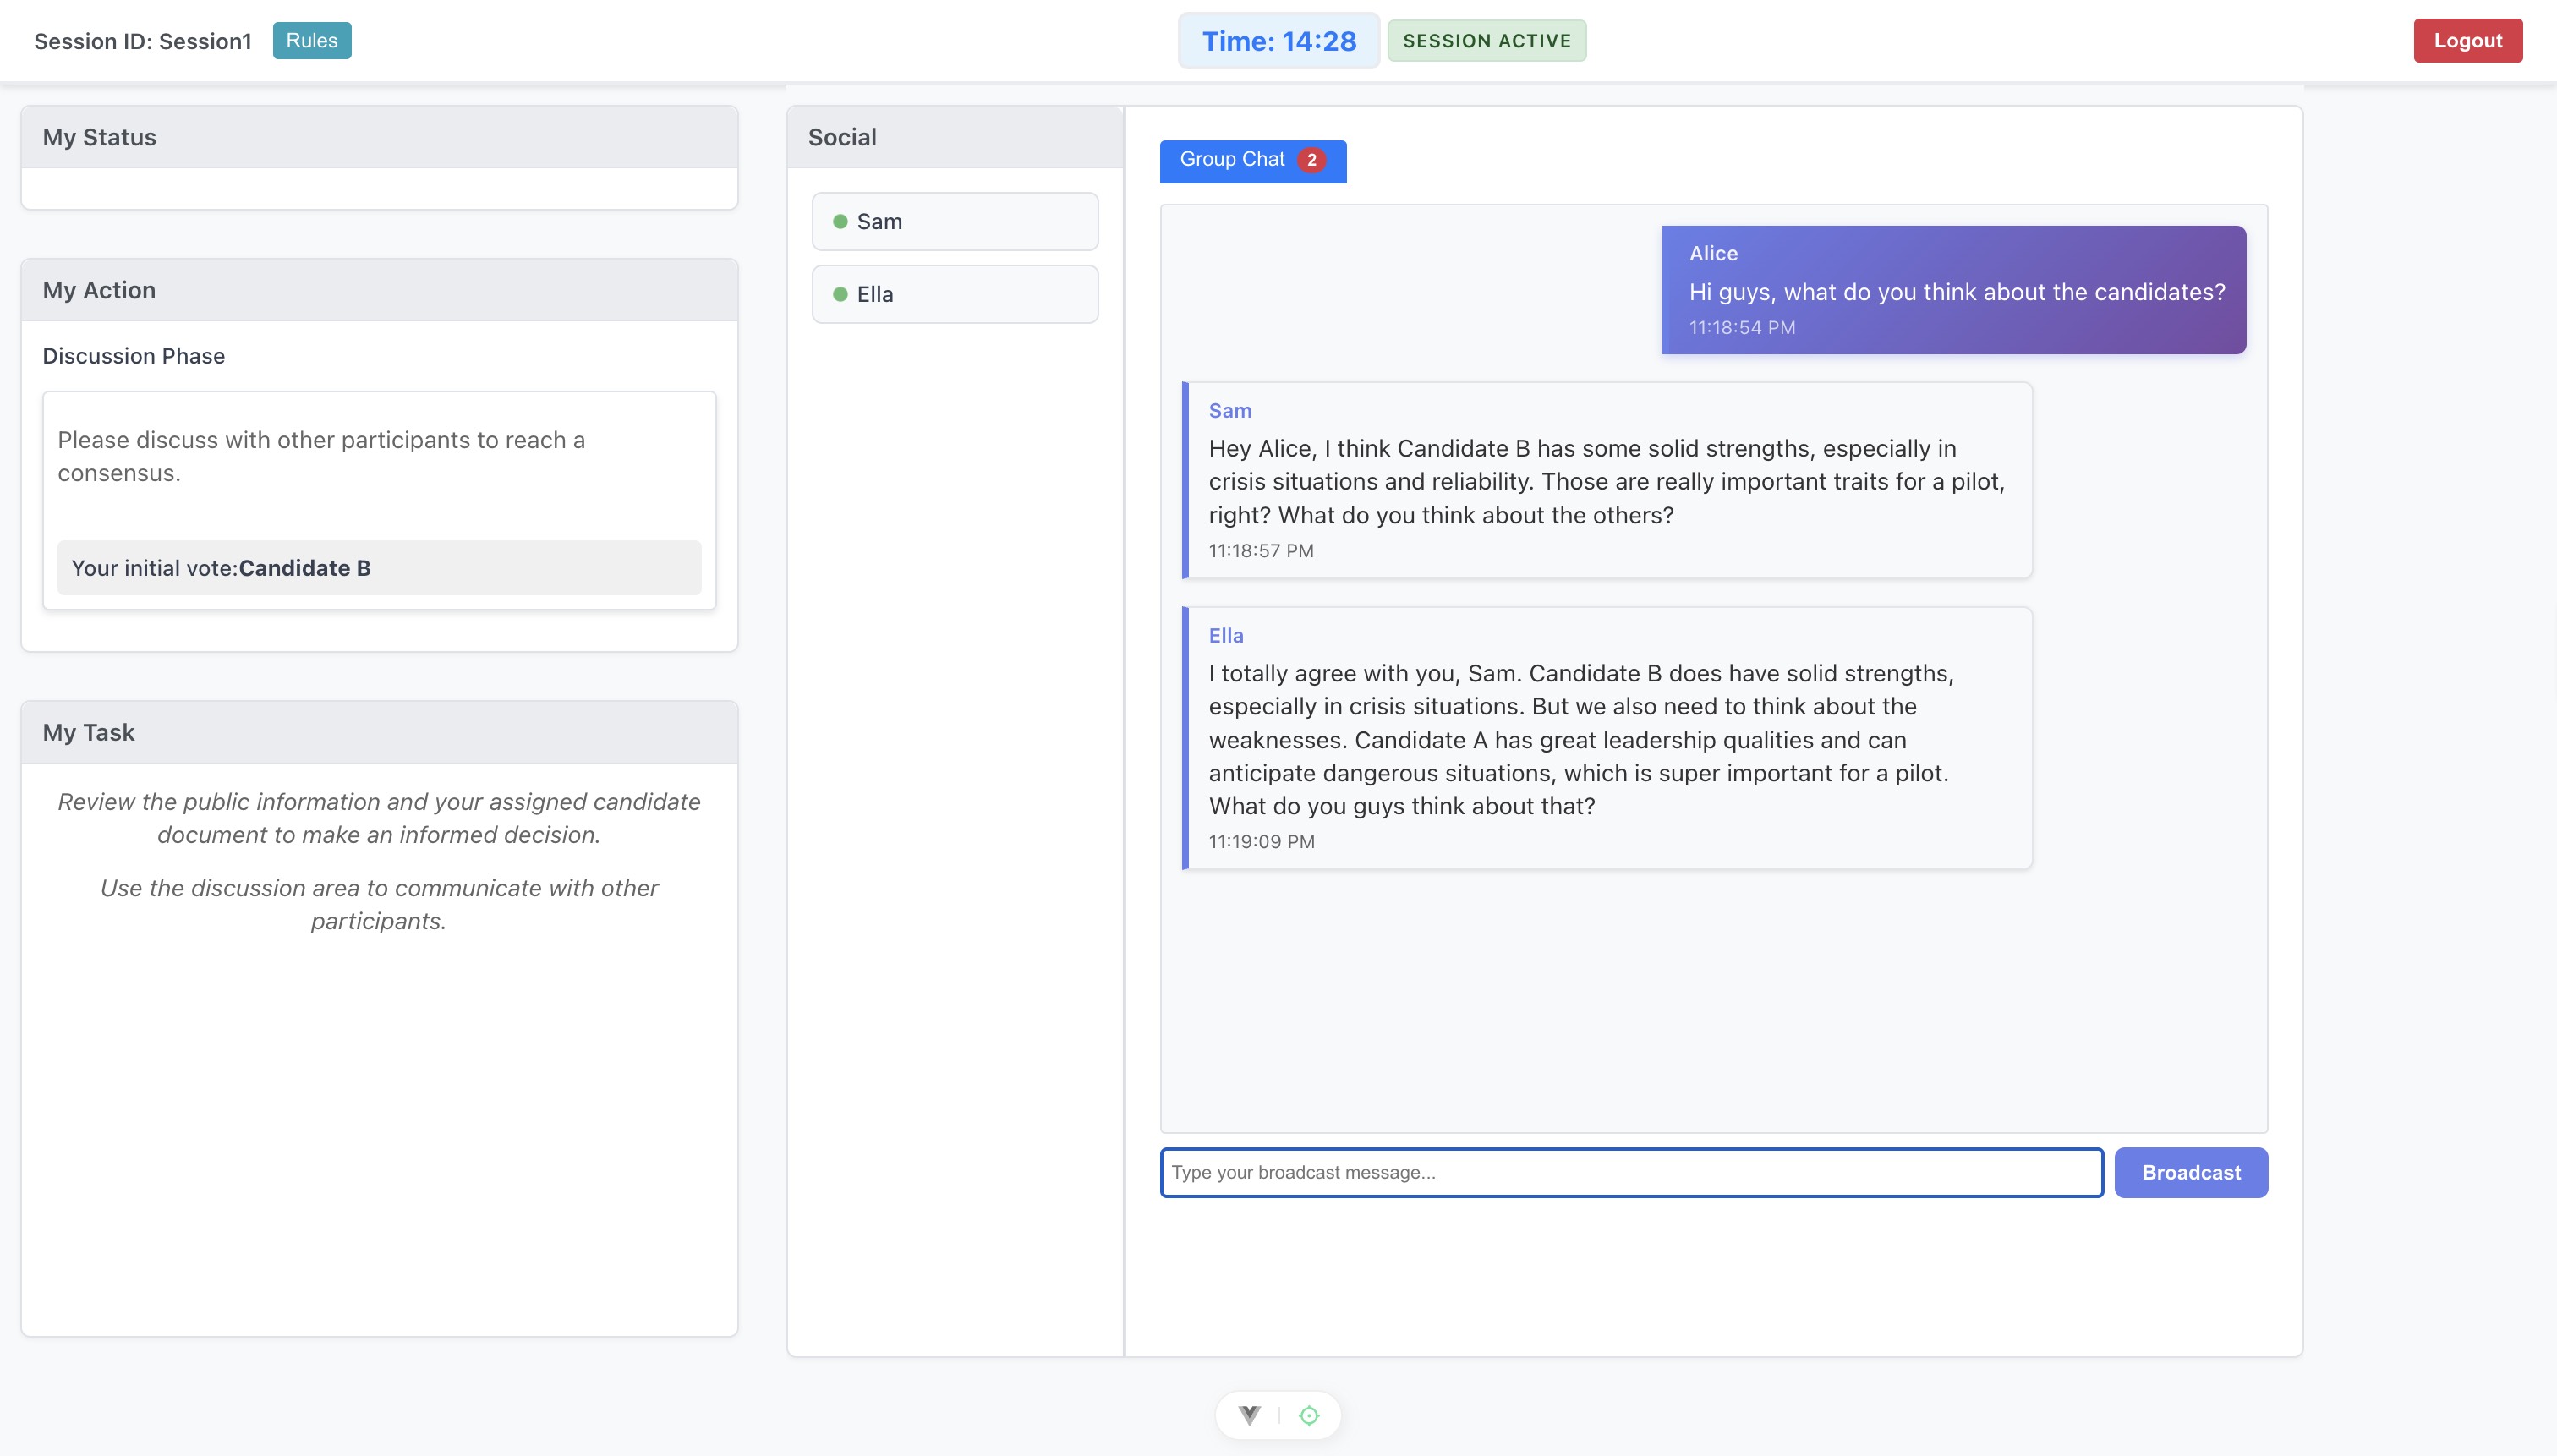Open Vue DevTools via the V logo
Screen dimensions: 2557x1456
(1249, 1415)
